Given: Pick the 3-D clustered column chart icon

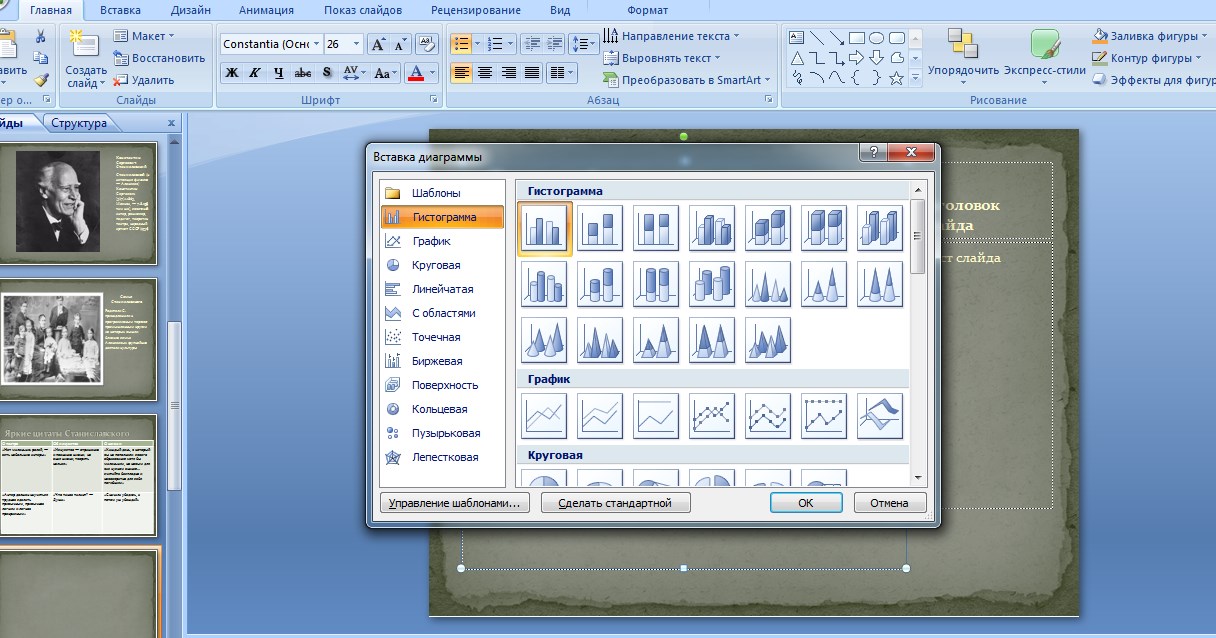Looking at the screenshot, I should (x=712, y=228).
